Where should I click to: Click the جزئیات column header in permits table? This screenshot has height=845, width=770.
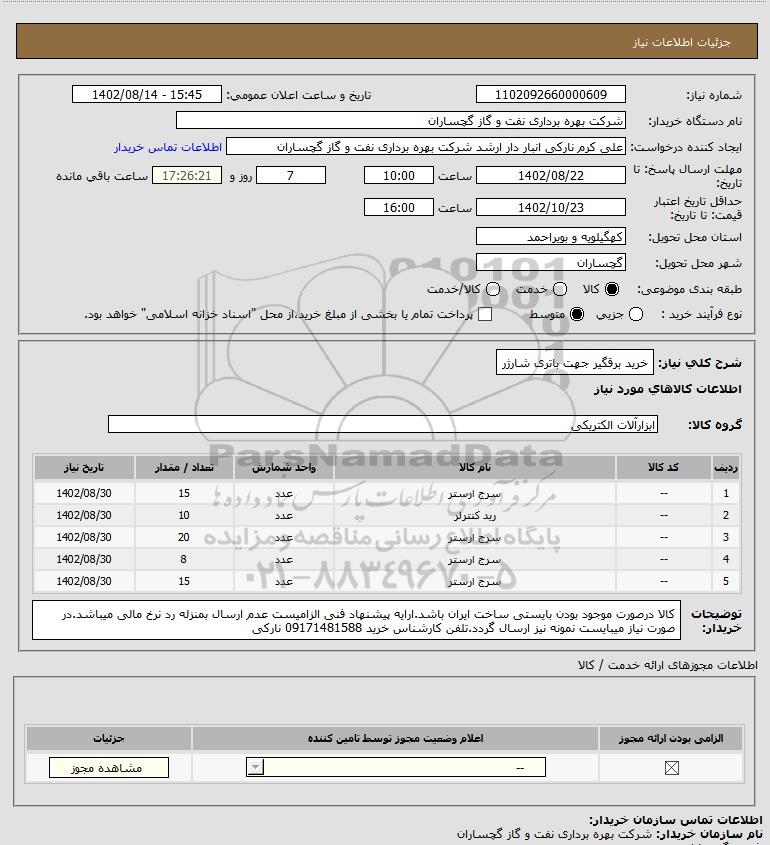tap(109, 738)
